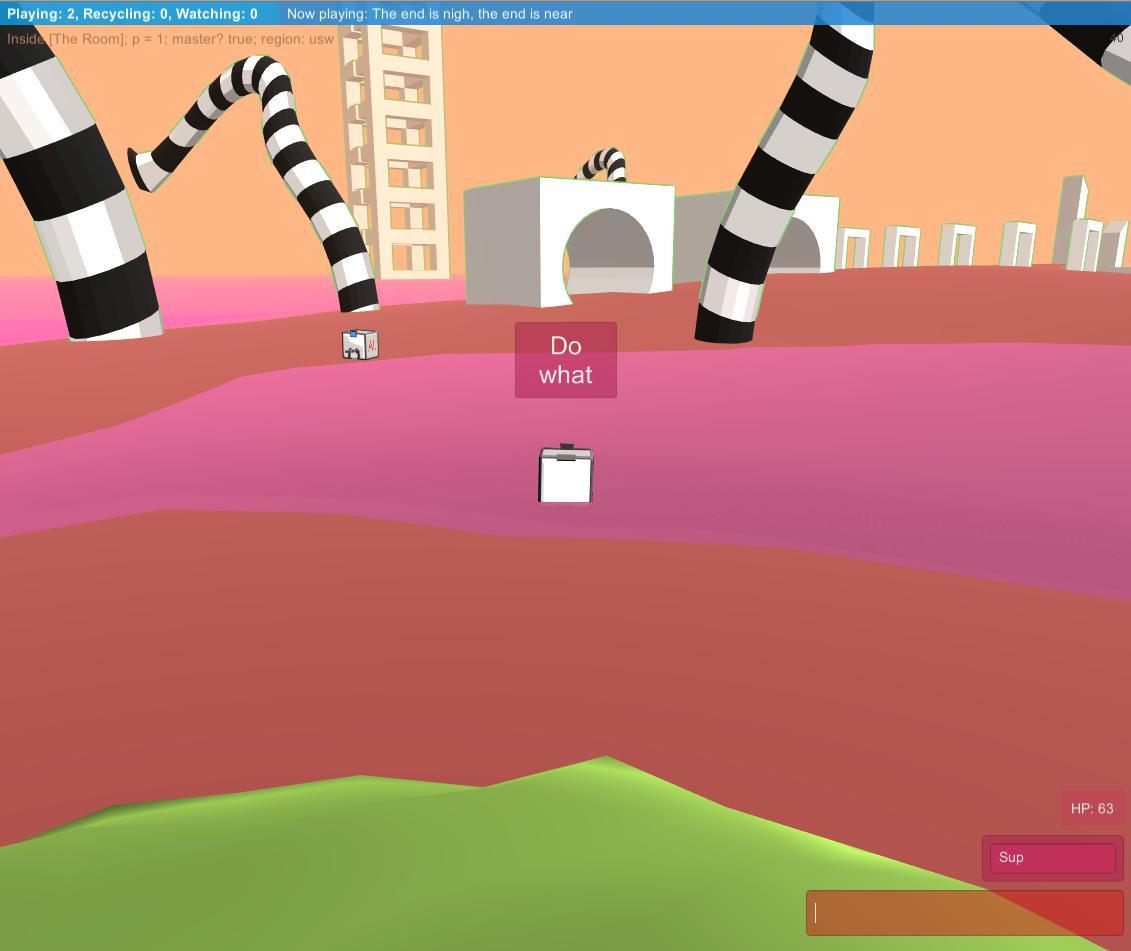Click the "Now playing" song title text

pyautogui.click(x=429, y=14)
